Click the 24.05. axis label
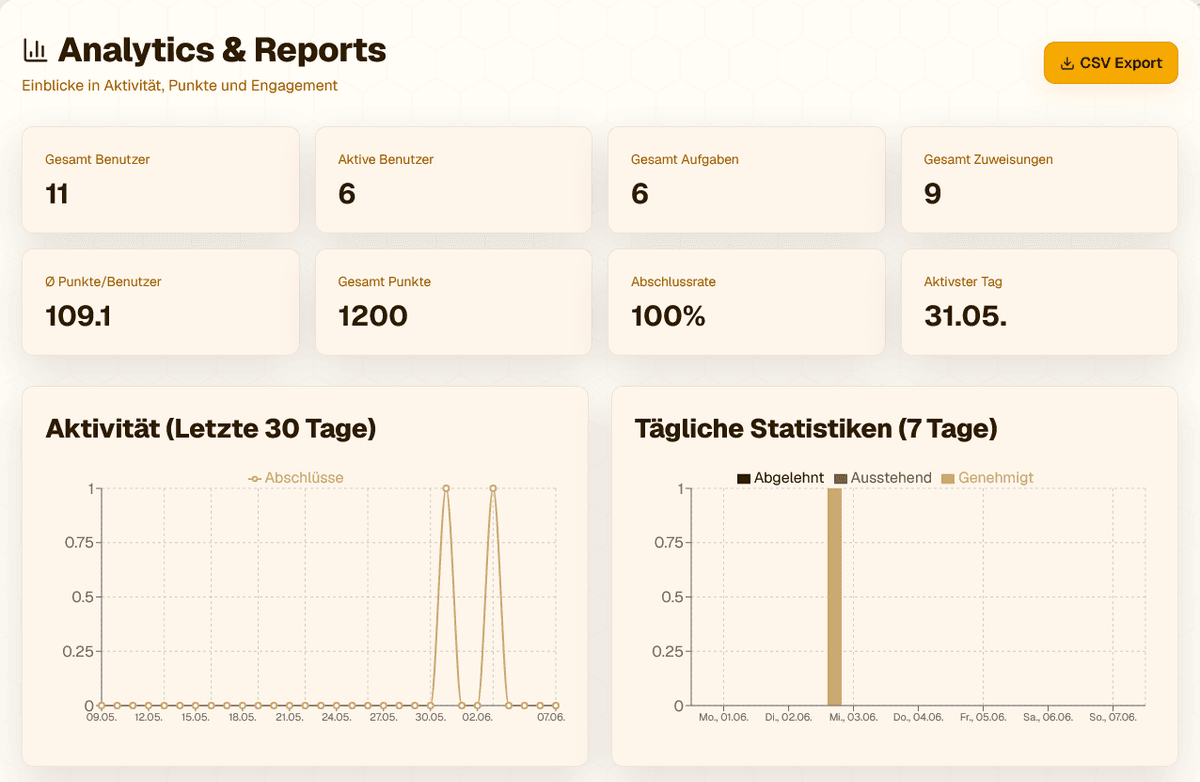This screenshot has width=1200, height=782. click(337, 718)
